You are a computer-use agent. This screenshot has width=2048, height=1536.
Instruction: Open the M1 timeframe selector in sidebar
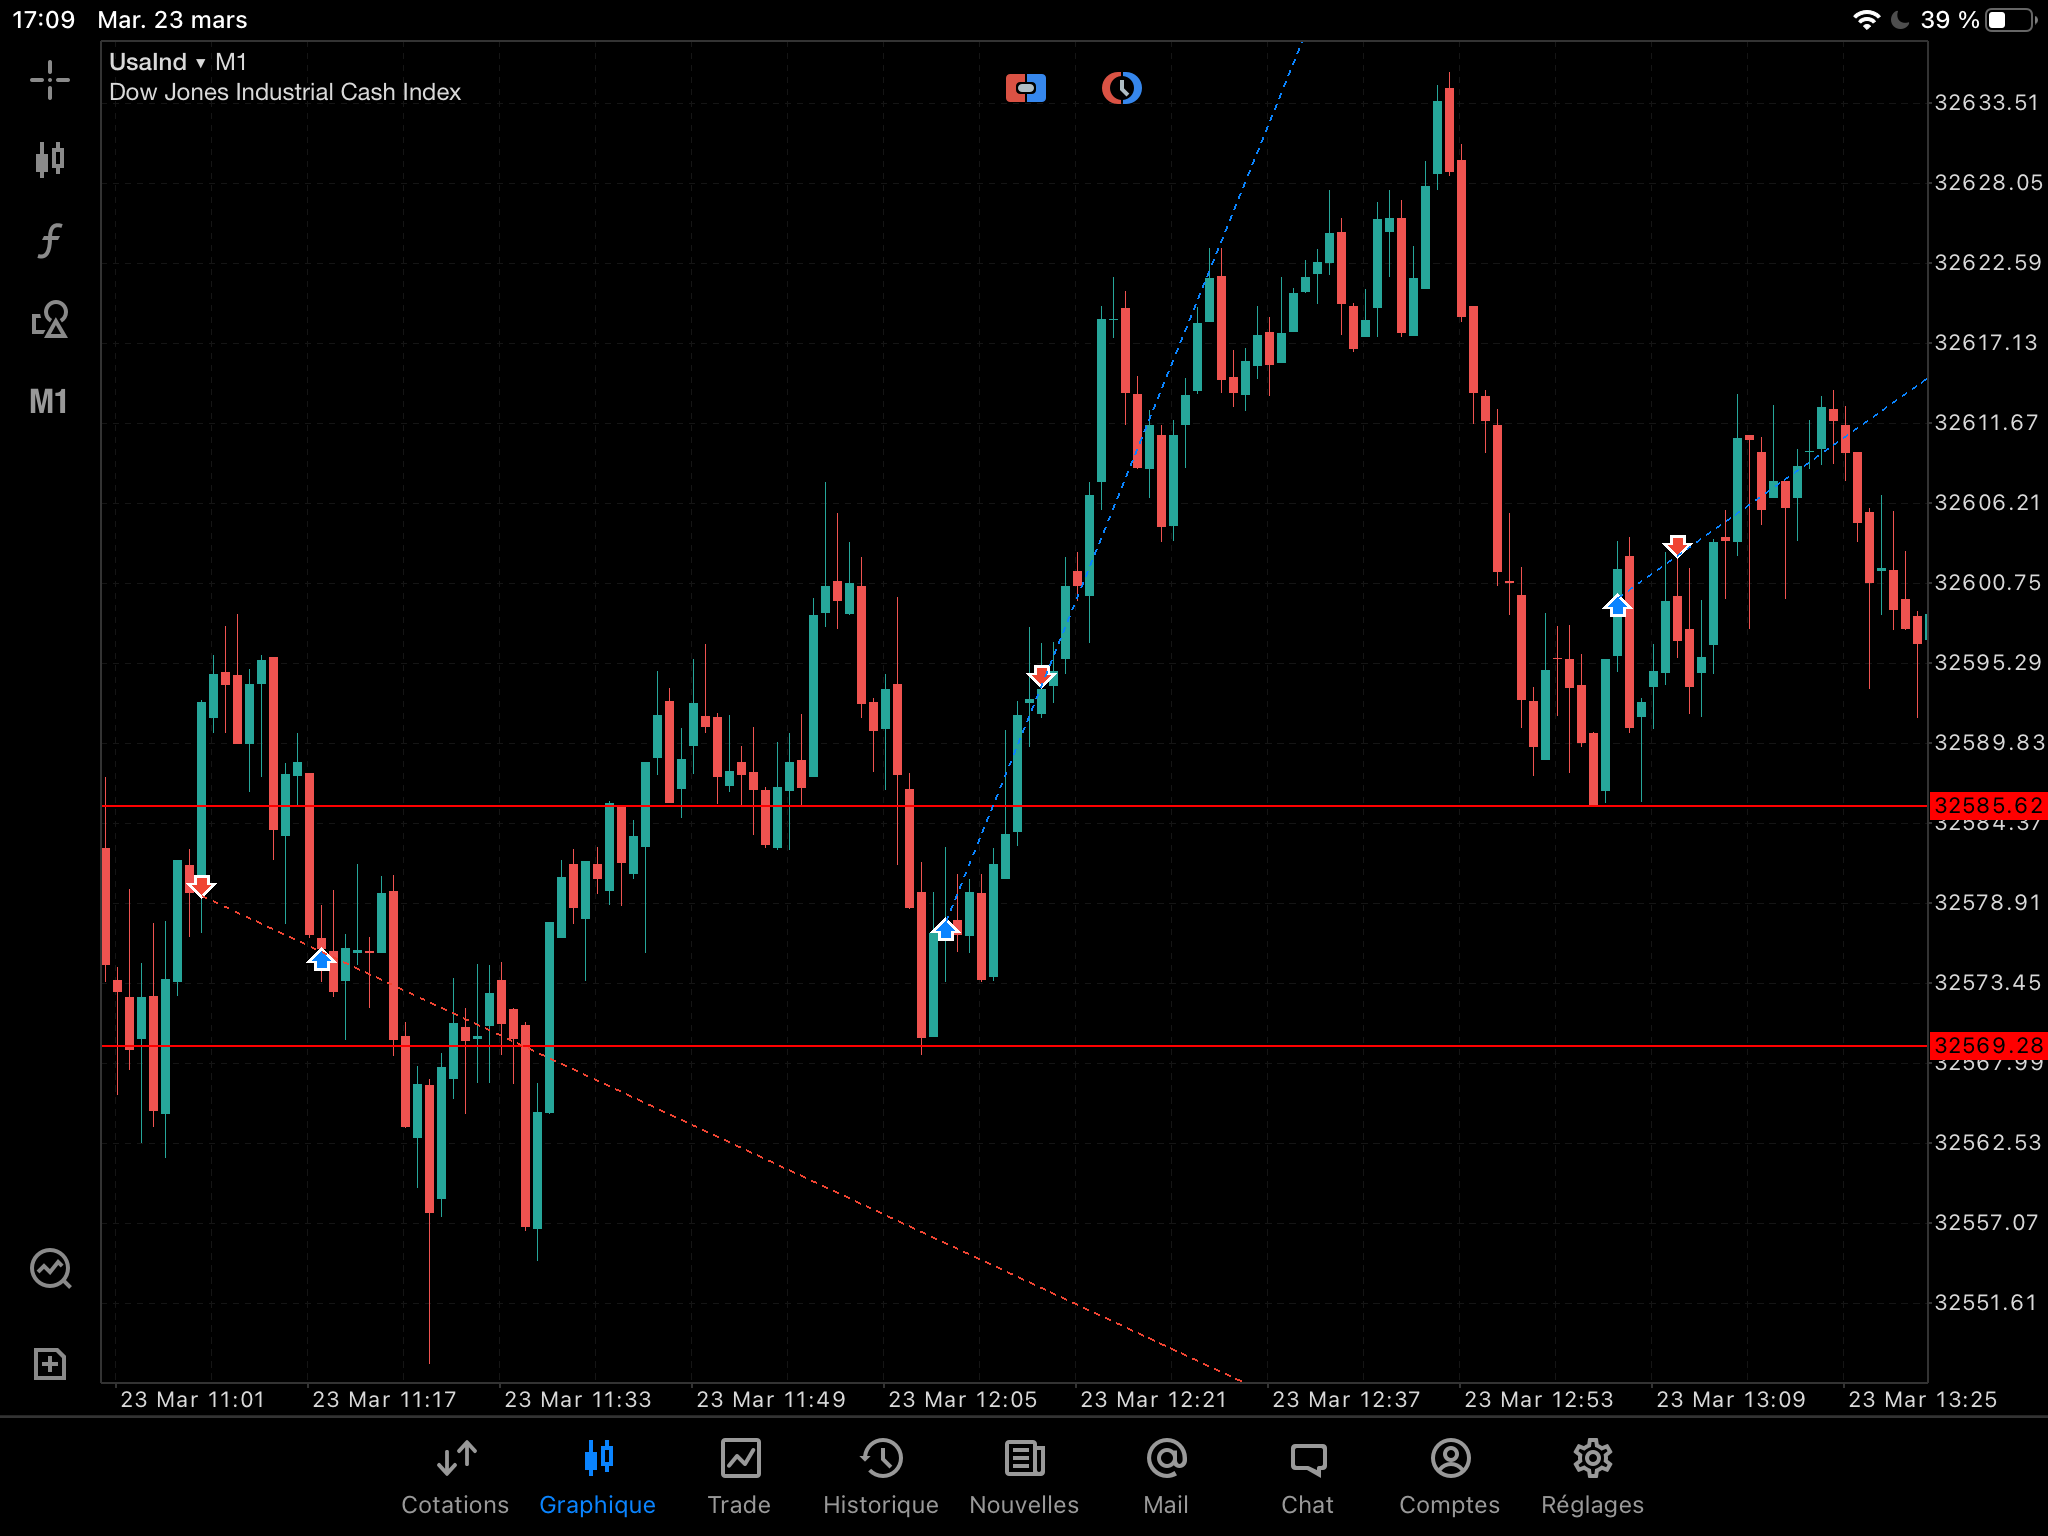click(x=49, y=401)
